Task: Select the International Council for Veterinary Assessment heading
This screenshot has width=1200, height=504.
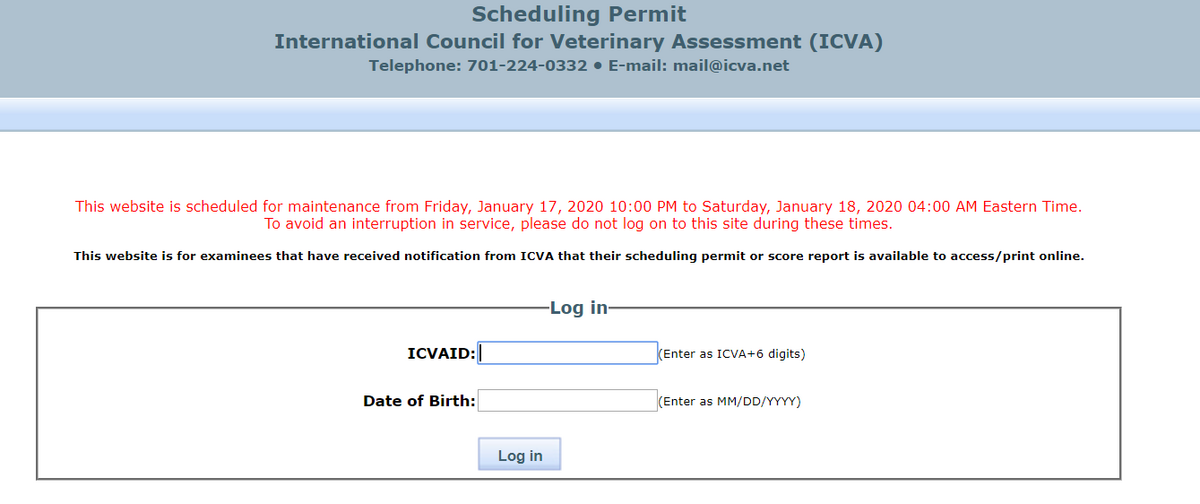Action: [578, 42]
